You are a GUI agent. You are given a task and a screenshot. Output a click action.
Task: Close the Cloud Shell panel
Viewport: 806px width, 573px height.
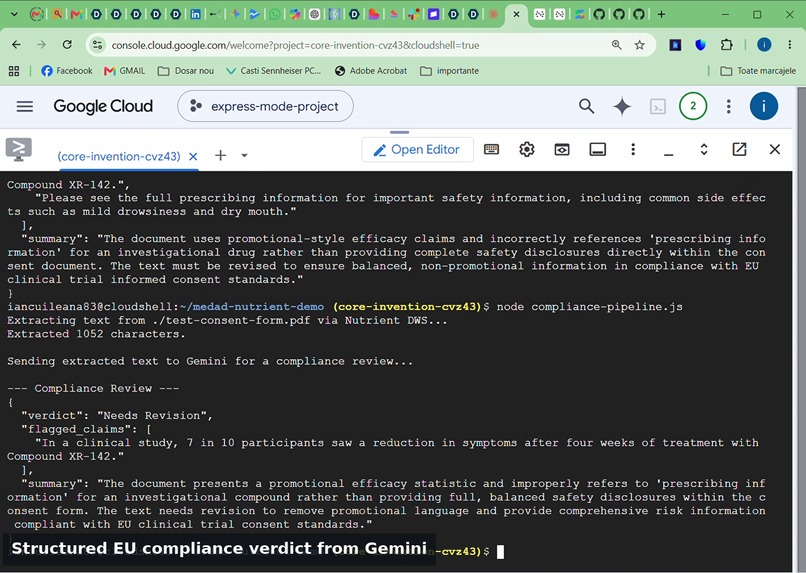click(x=775, y=150)
